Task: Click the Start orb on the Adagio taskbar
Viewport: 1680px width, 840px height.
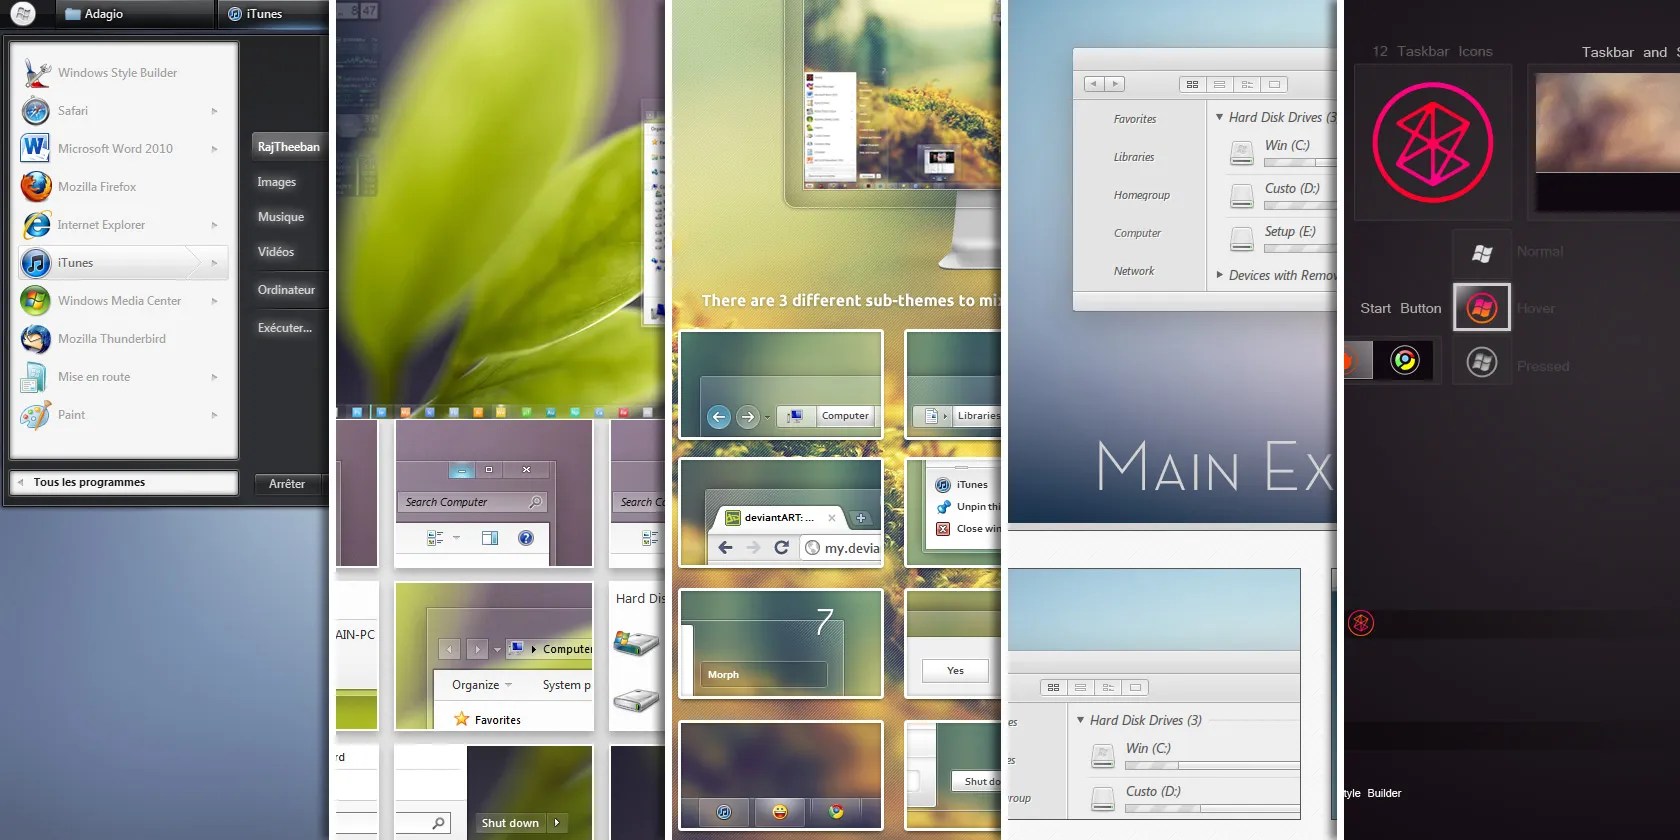Action: pyautogui.click(x=22, y=13)
